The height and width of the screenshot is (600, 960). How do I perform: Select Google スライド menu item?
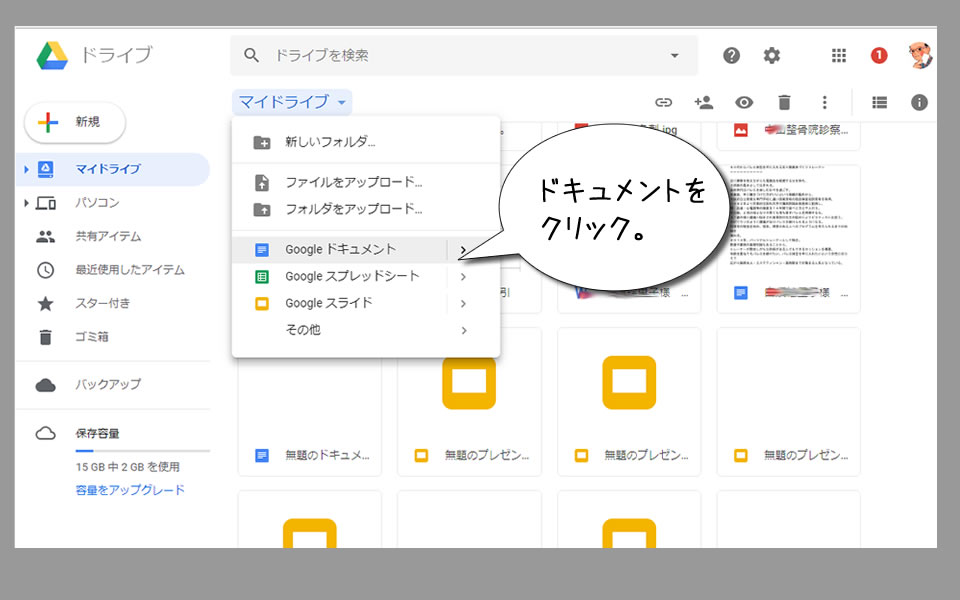coord(366,304)
